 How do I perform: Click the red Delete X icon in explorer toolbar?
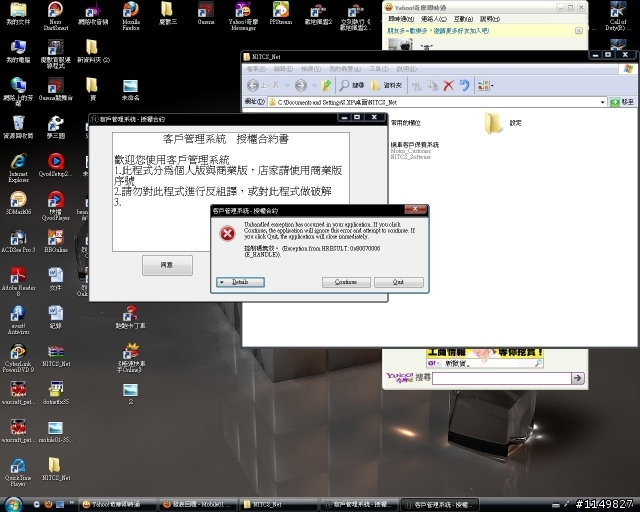(449, 85)
